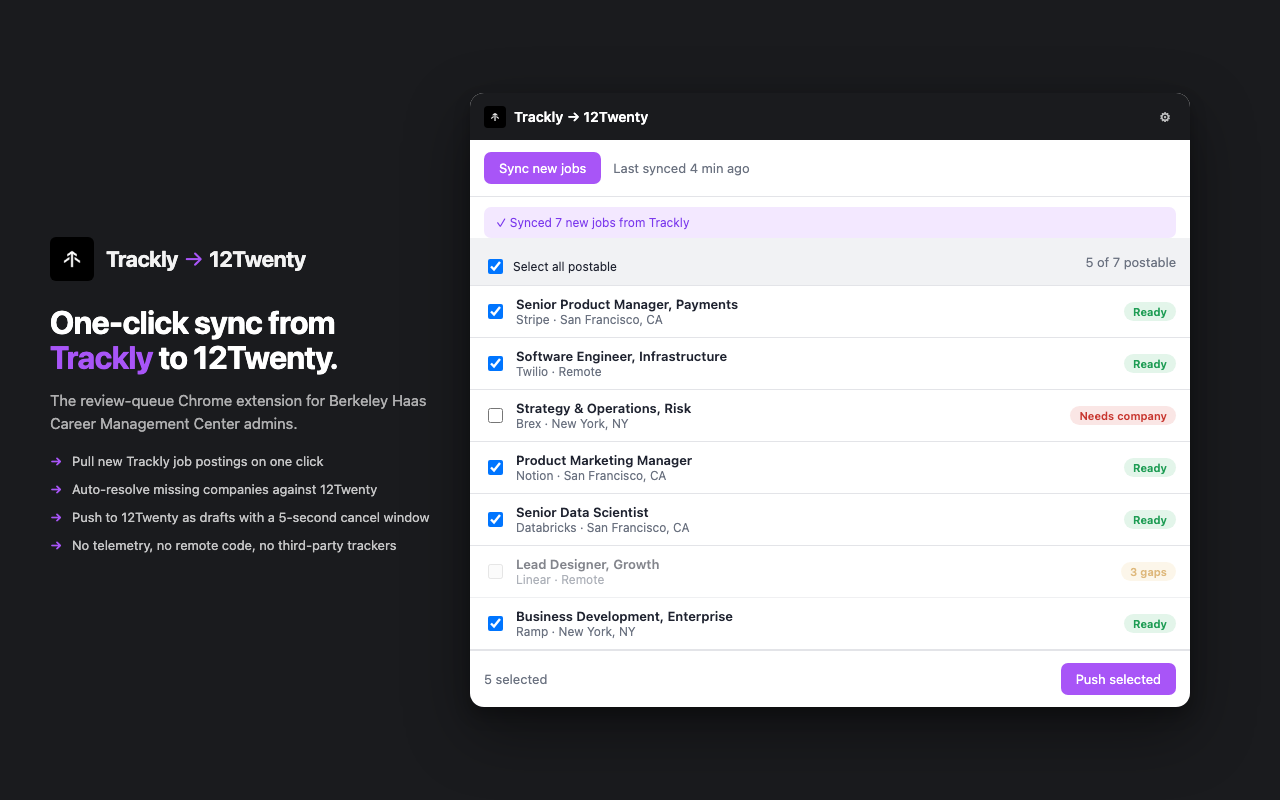Uncheck the Senior Data Scientist job
The image size is (1280, 800).
(x=495, y=519)
